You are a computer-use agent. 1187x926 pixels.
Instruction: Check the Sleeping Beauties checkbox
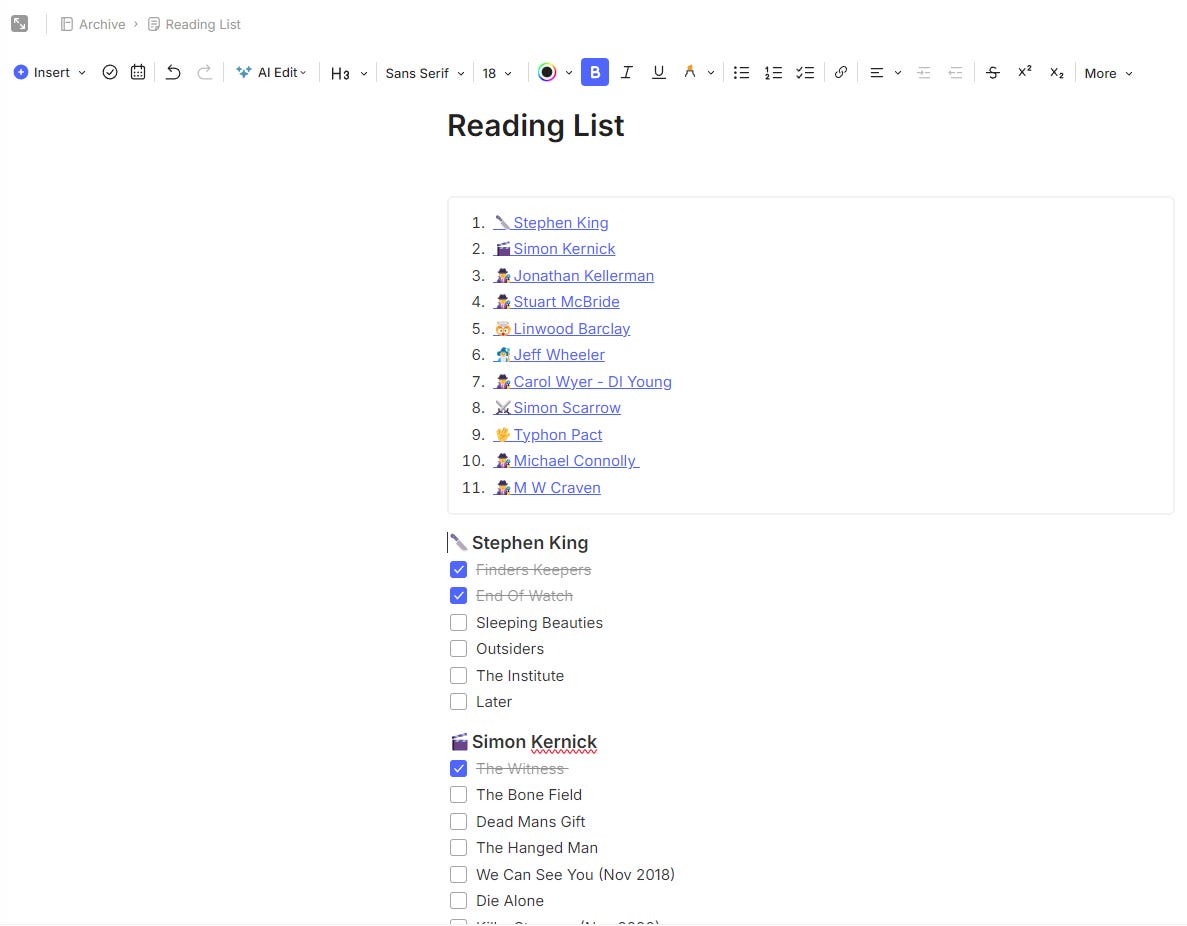[458, 622]
